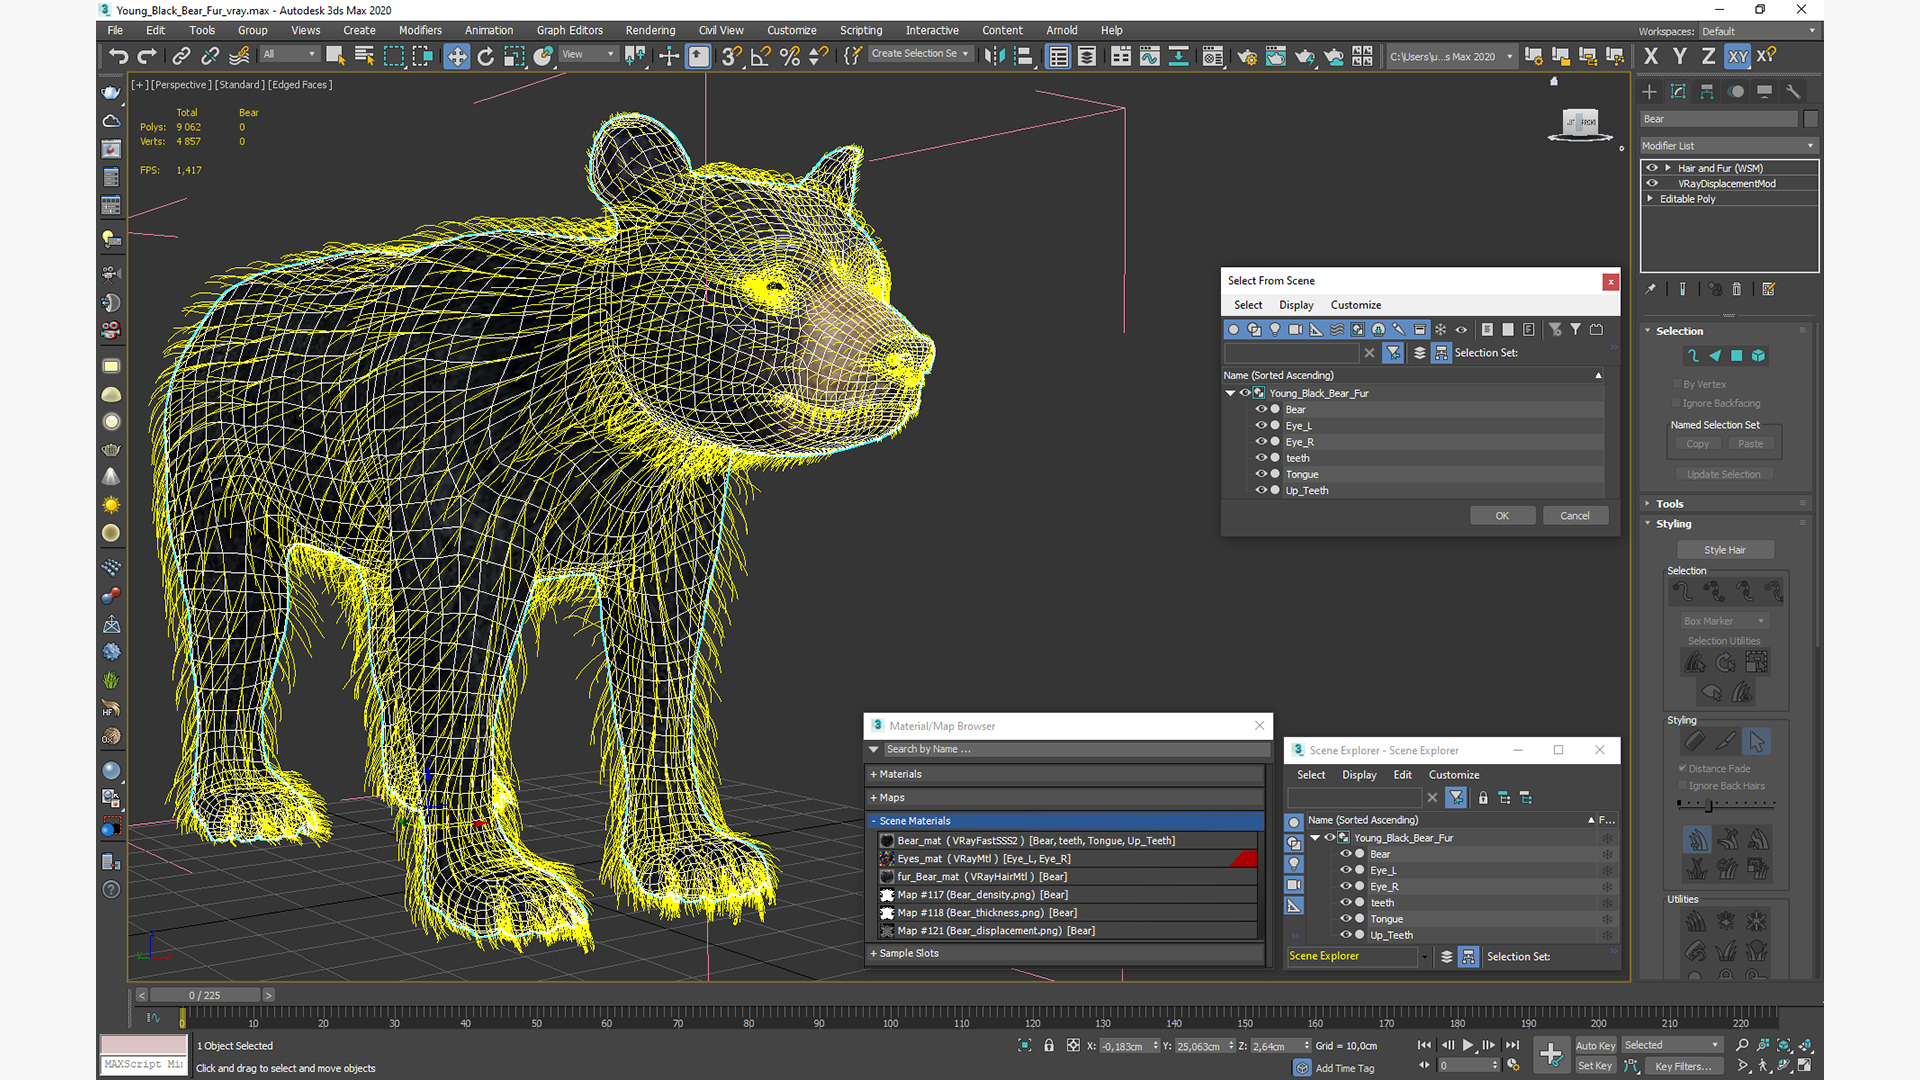The width and height of the screenshot is (1920, 1080).
Task: Toggle the Angle Snap button
Action: click(x=761, y=56)
